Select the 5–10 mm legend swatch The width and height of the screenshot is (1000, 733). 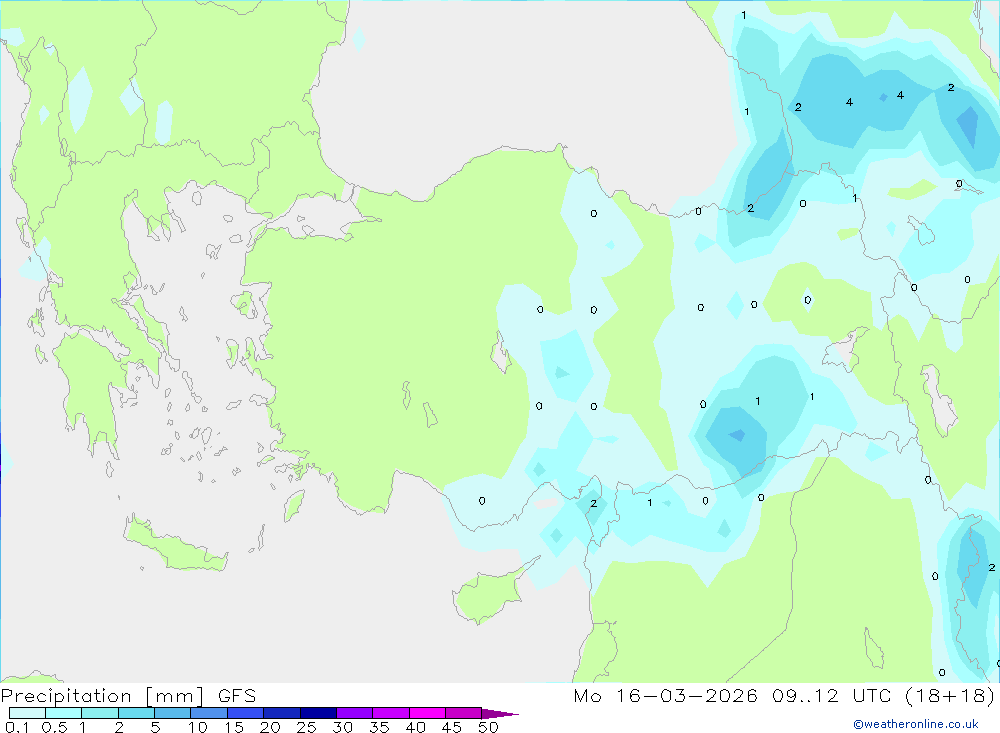(173, 713)
